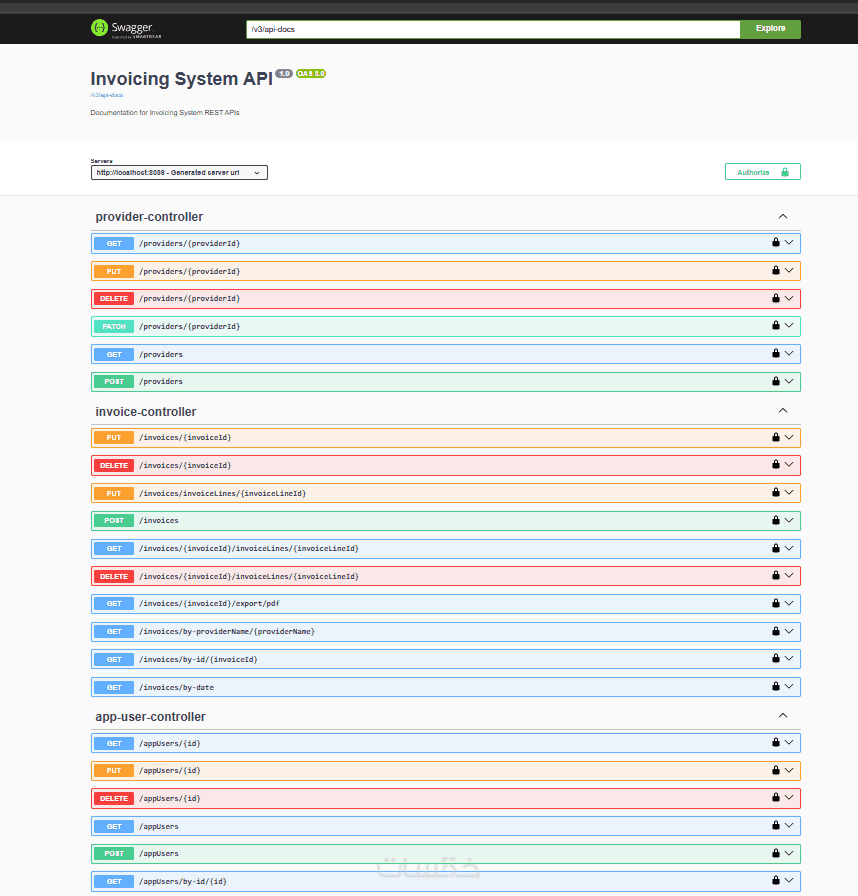Click lock icon on PUT /invoices/invoiceLines/{invoiceLineId}
The width and height of the screenshot is (858, 896).
pos(776,492)
